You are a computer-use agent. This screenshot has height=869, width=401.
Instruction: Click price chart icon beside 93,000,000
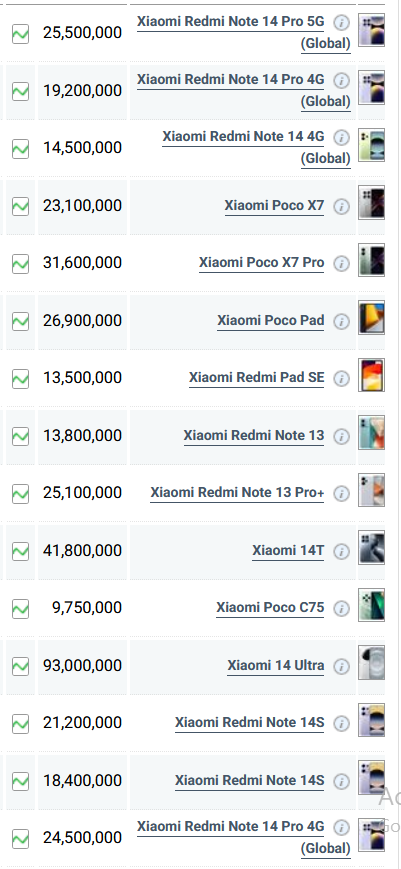(x=20, y=666)
